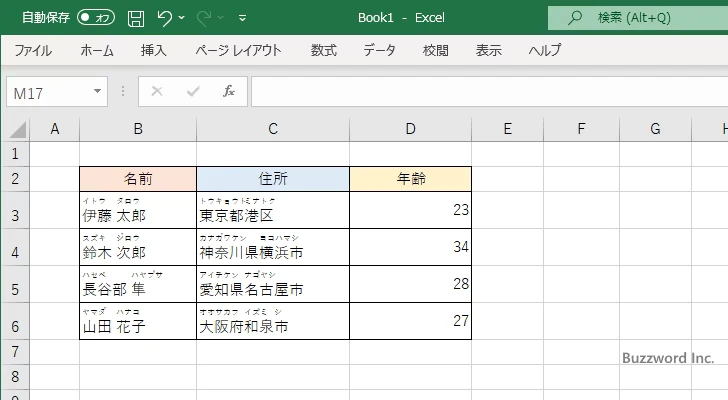728x400 pixels.
Task: Select the cell 伊藤 太郎
Action: pos(138,210)
